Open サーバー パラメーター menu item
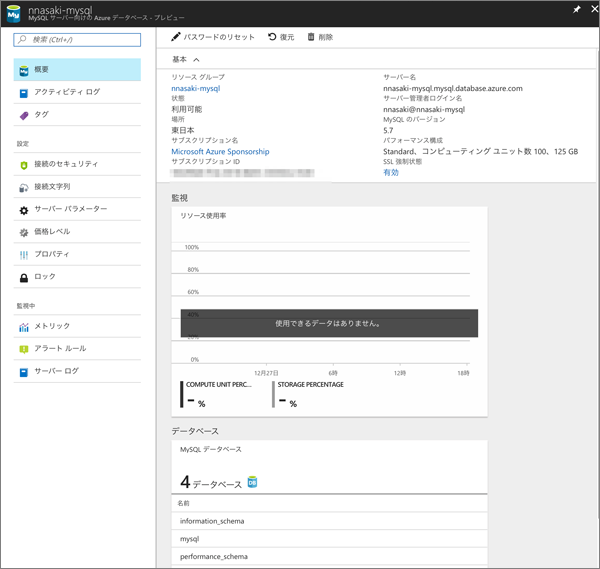 (77, 209)
